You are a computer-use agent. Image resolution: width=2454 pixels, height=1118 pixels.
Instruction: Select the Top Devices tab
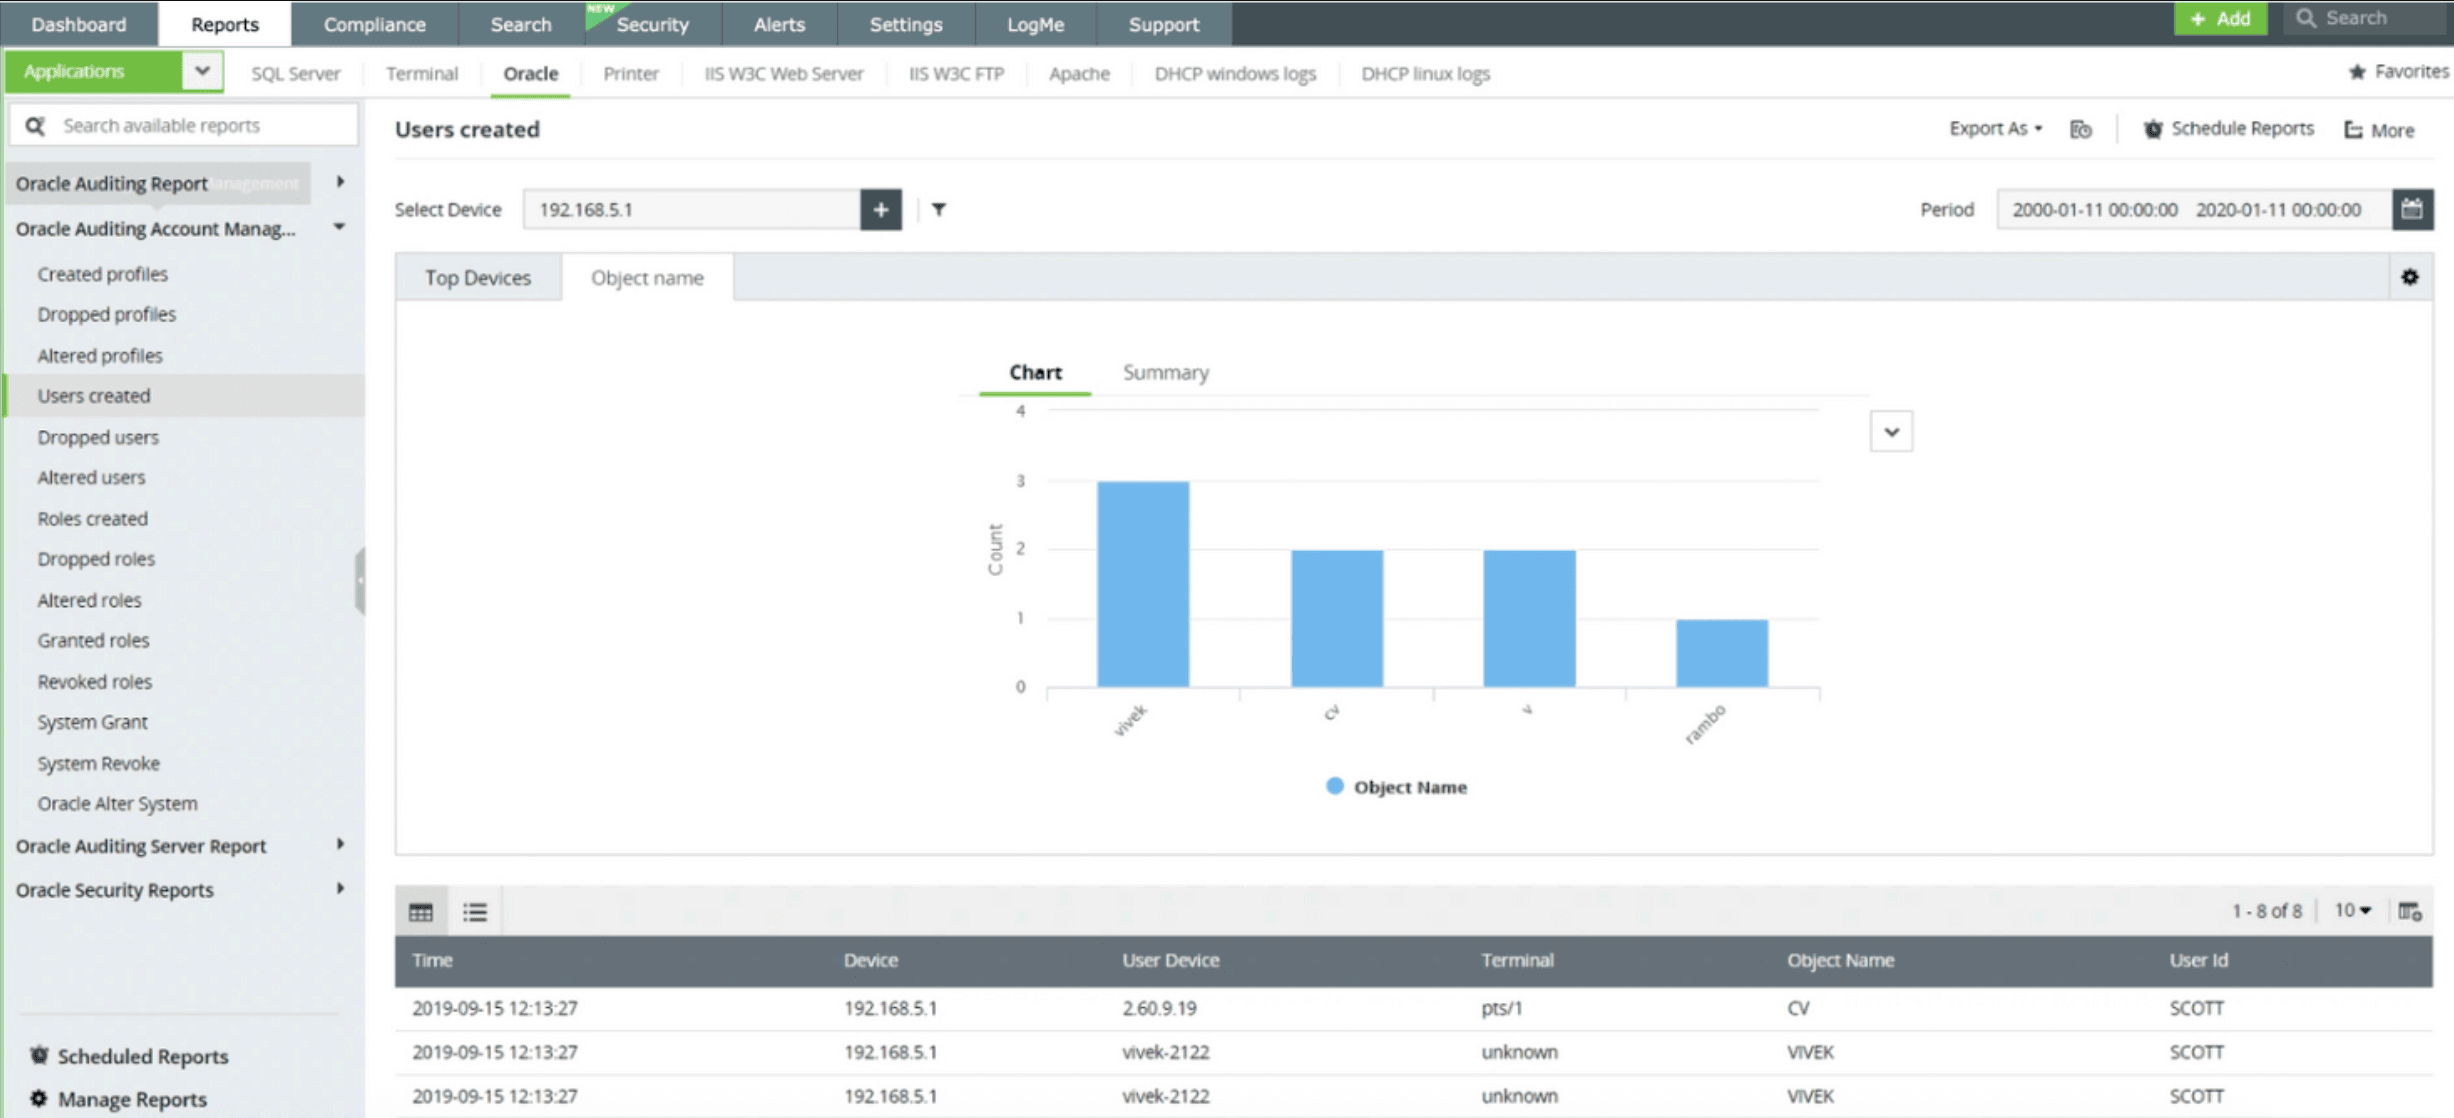[478, 278]
